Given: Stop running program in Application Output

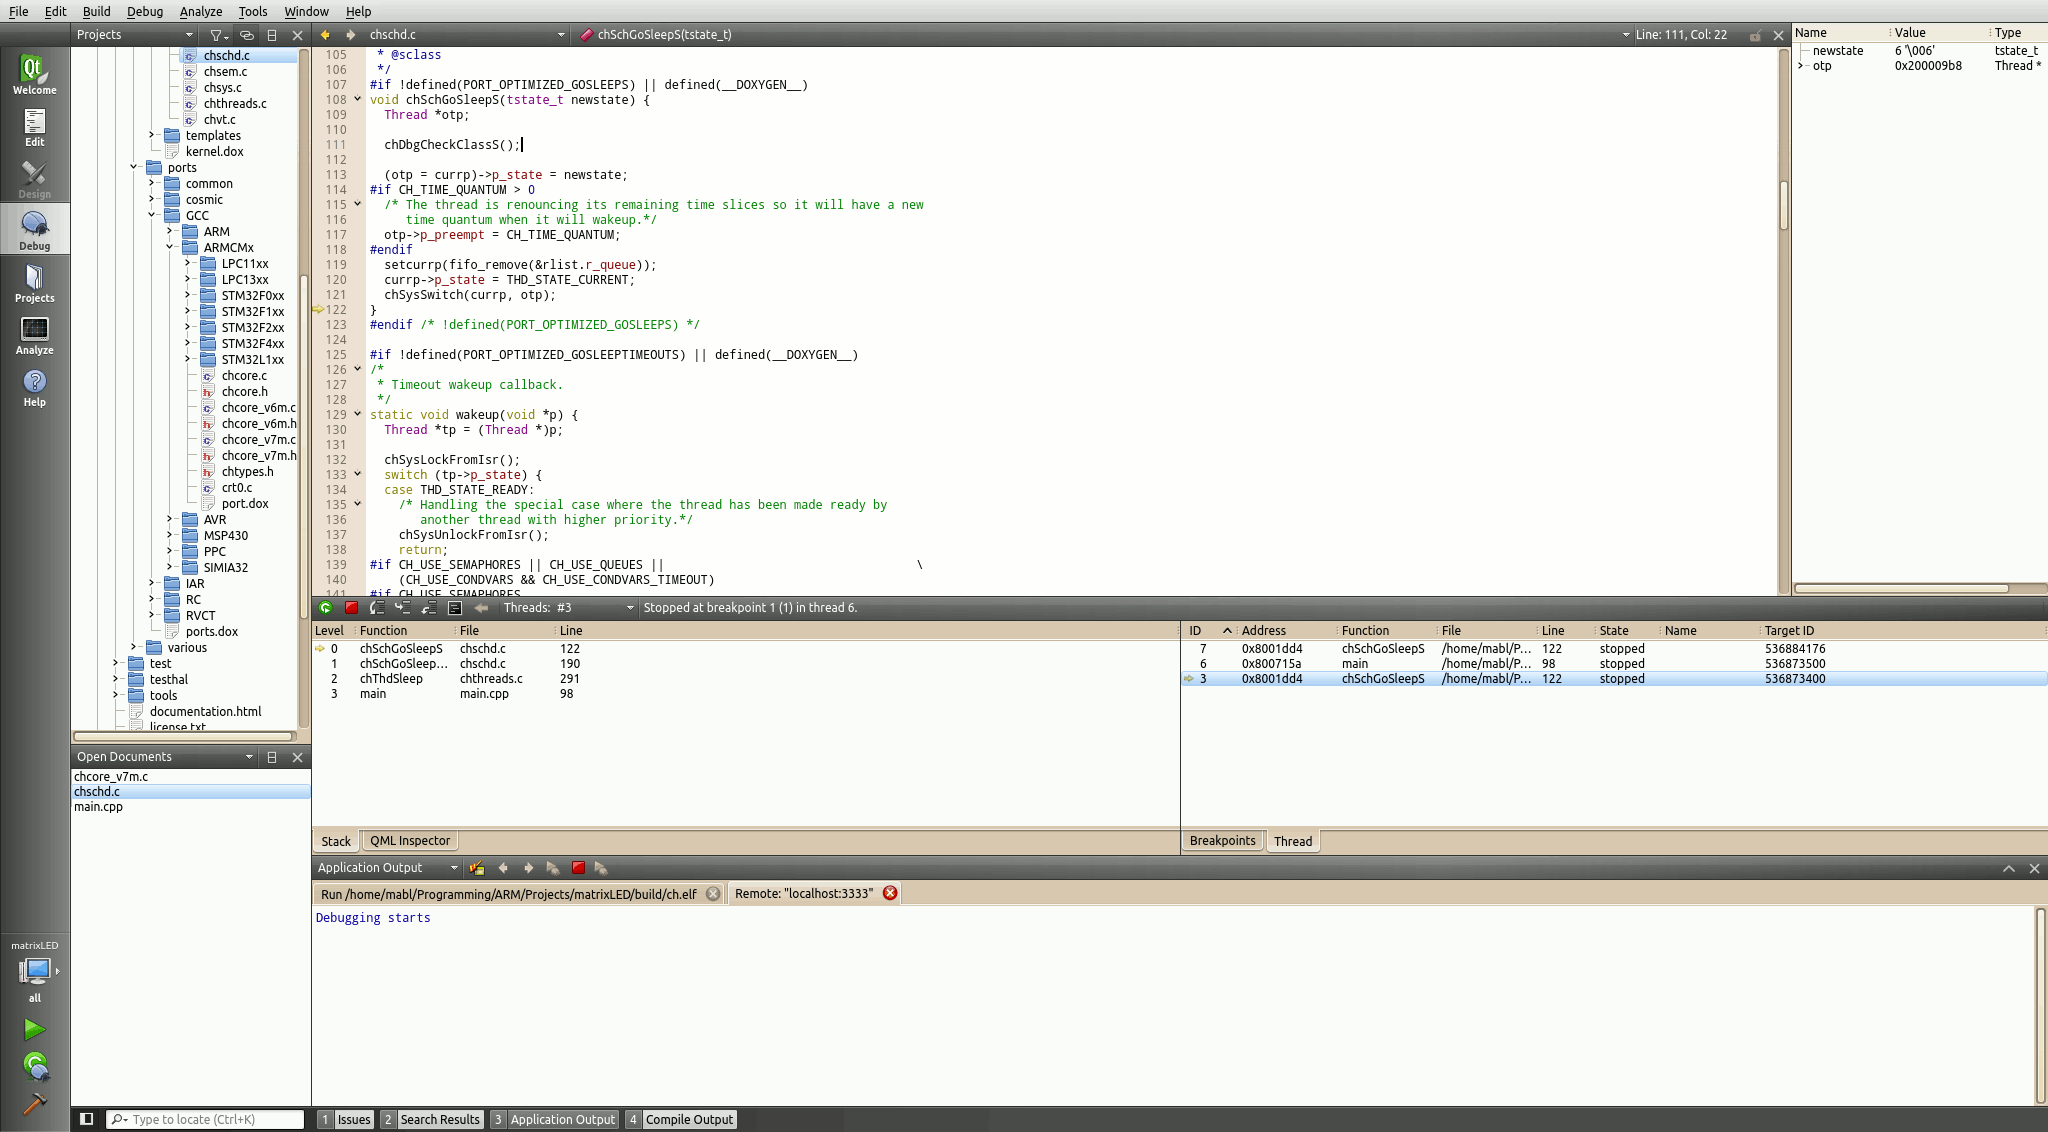Looking at the screenshot, I should pyautogui.click(x=578, y=868).
